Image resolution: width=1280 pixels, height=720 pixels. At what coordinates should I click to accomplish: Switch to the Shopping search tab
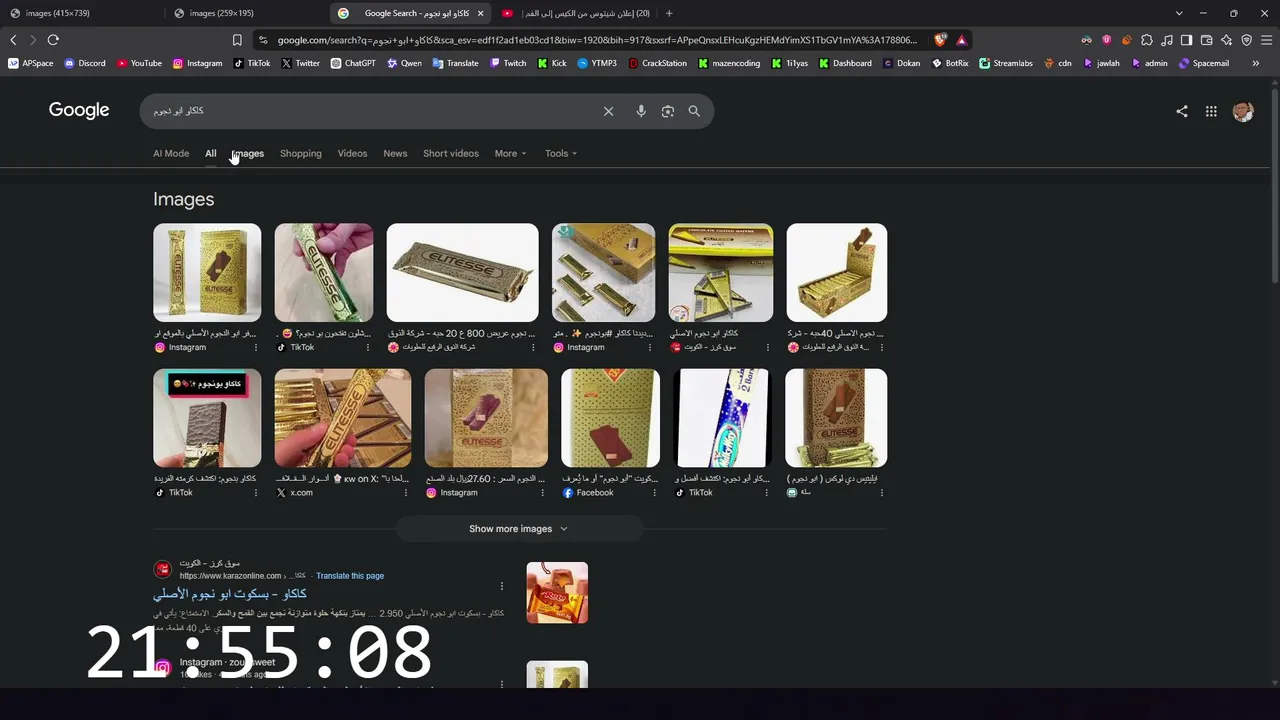[301, 153]
